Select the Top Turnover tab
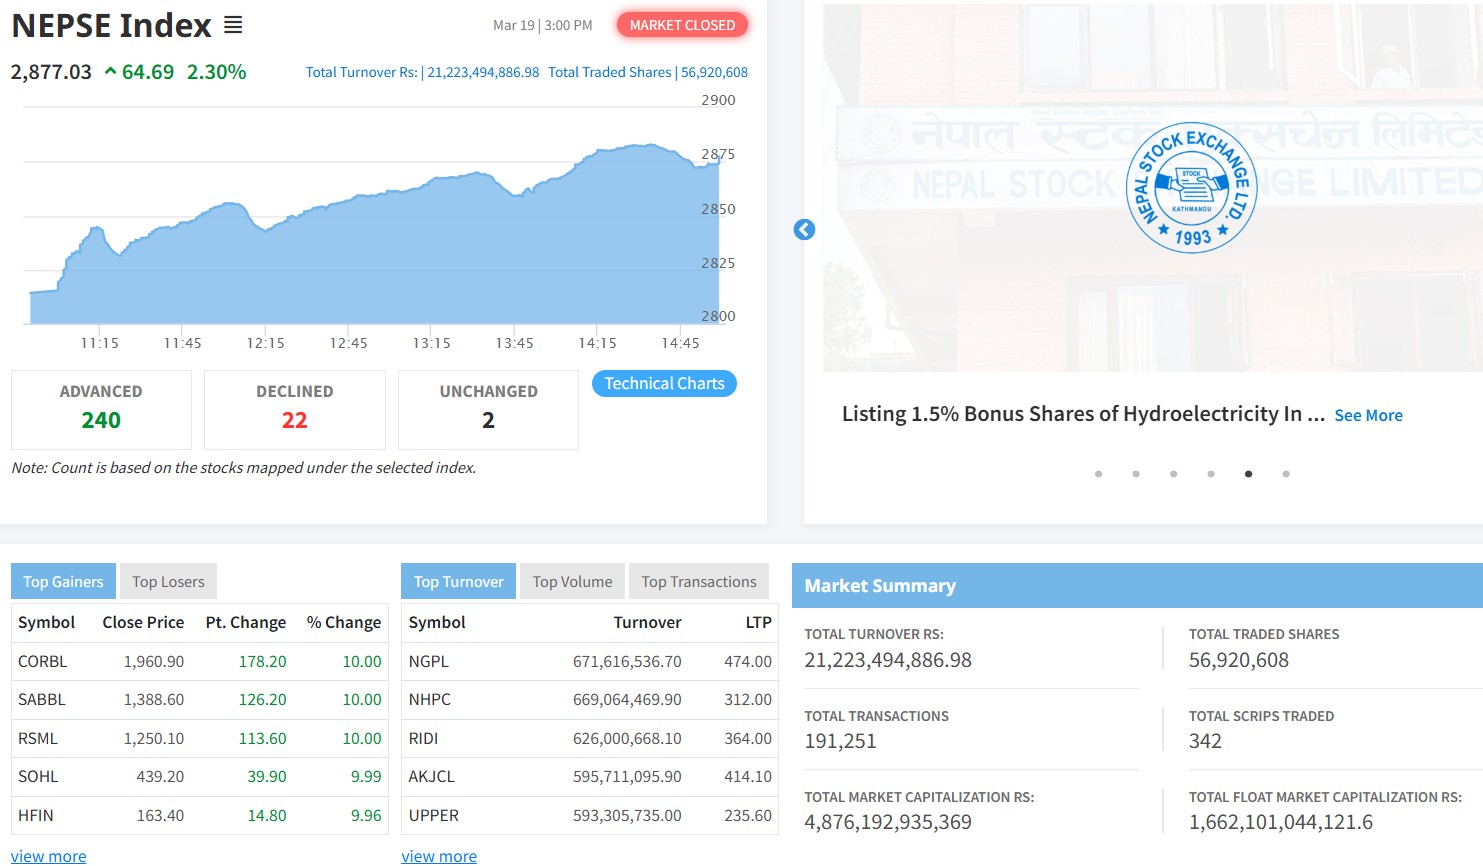 [458, 582]
